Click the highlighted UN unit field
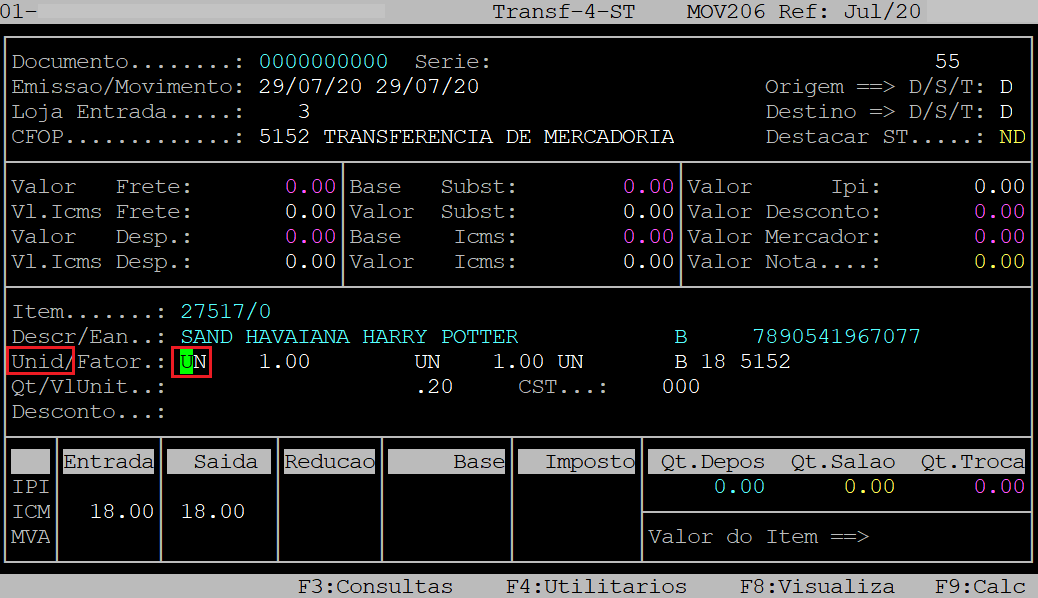 [x=193, y=362]
